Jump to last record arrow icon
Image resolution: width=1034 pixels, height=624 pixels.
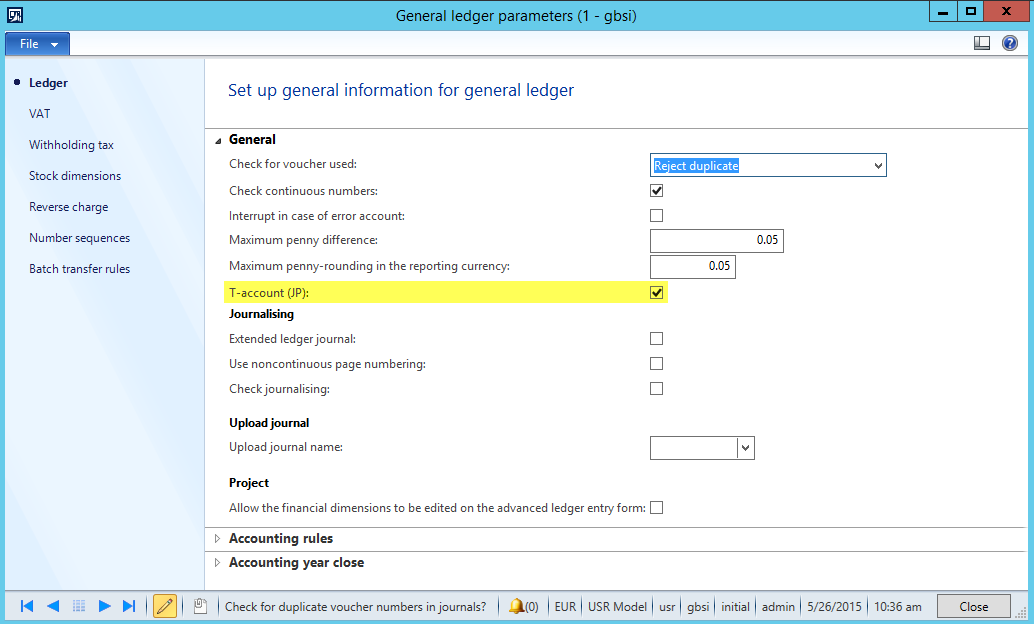[x=129, y=606]
